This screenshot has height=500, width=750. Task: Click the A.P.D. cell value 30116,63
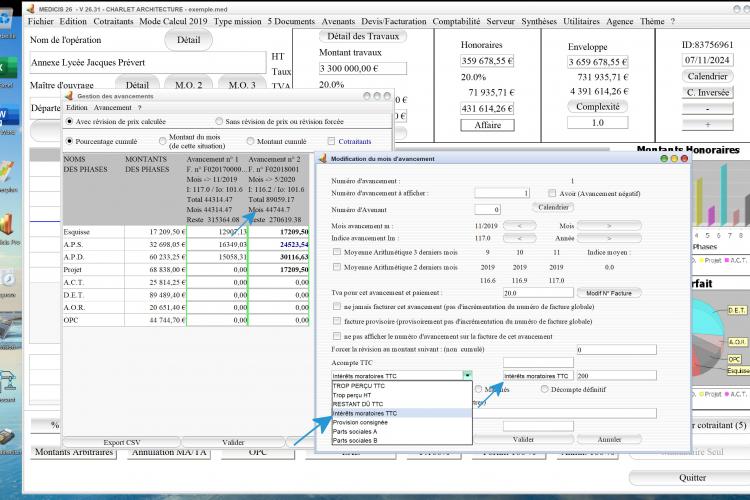[x=279, y=257]
